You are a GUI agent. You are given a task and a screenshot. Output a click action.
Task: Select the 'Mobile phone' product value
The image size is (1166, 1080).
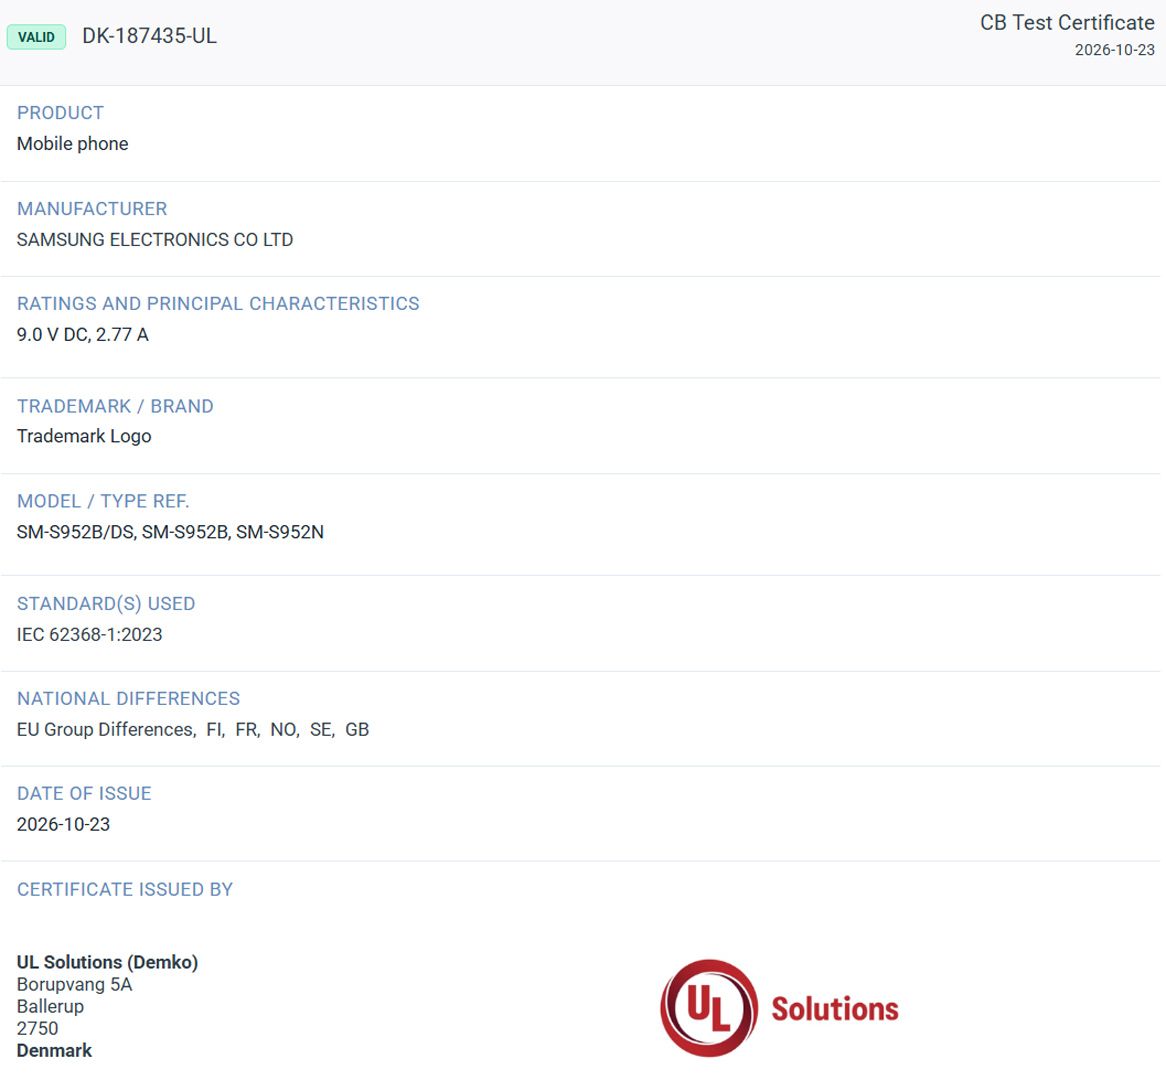[73, 144]
